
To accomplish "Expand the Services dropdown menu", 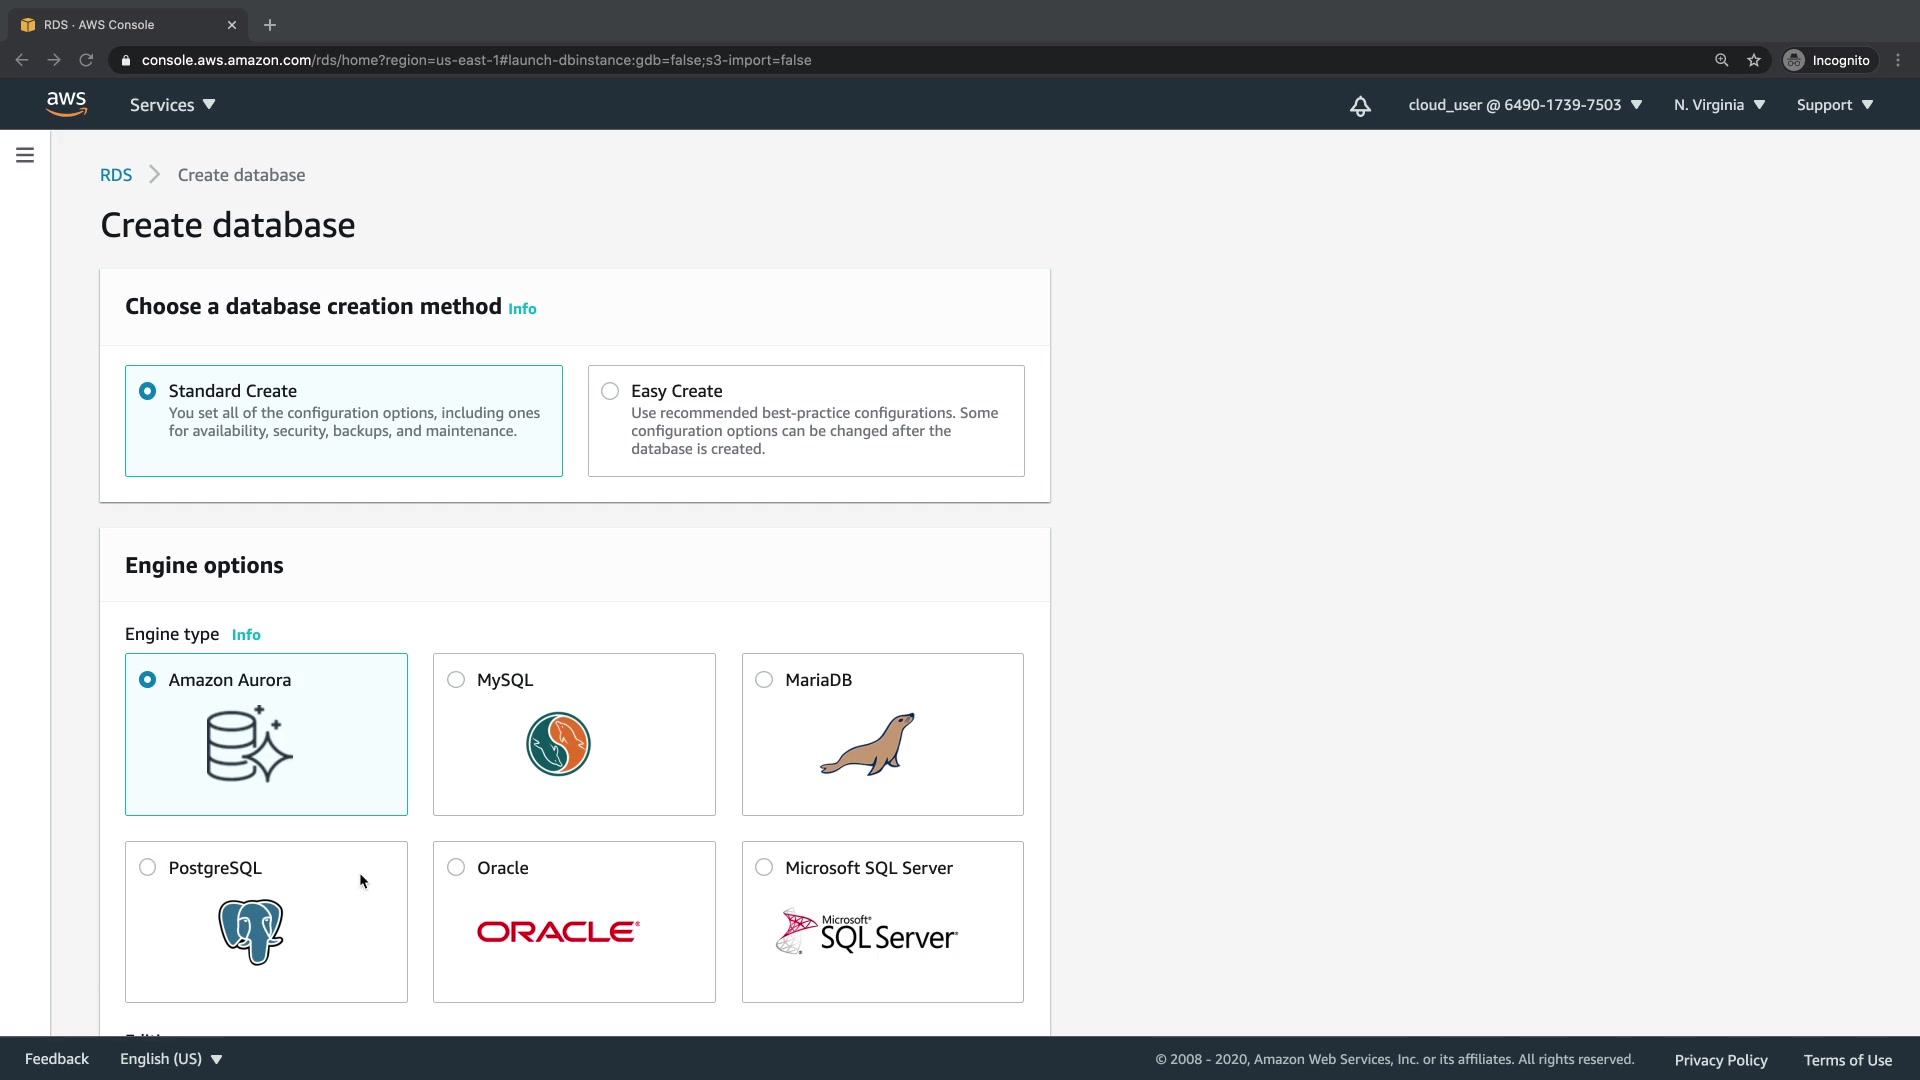I will click(172, 105).
